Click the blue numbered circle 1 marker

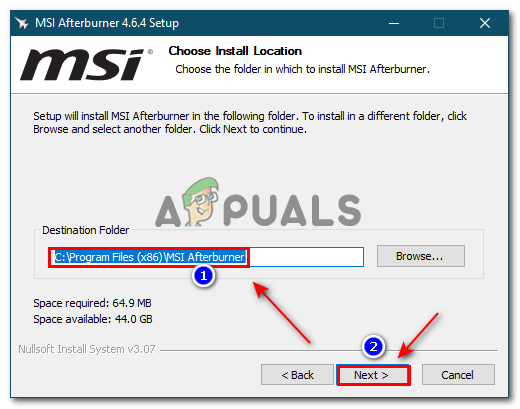pos(203,276)
